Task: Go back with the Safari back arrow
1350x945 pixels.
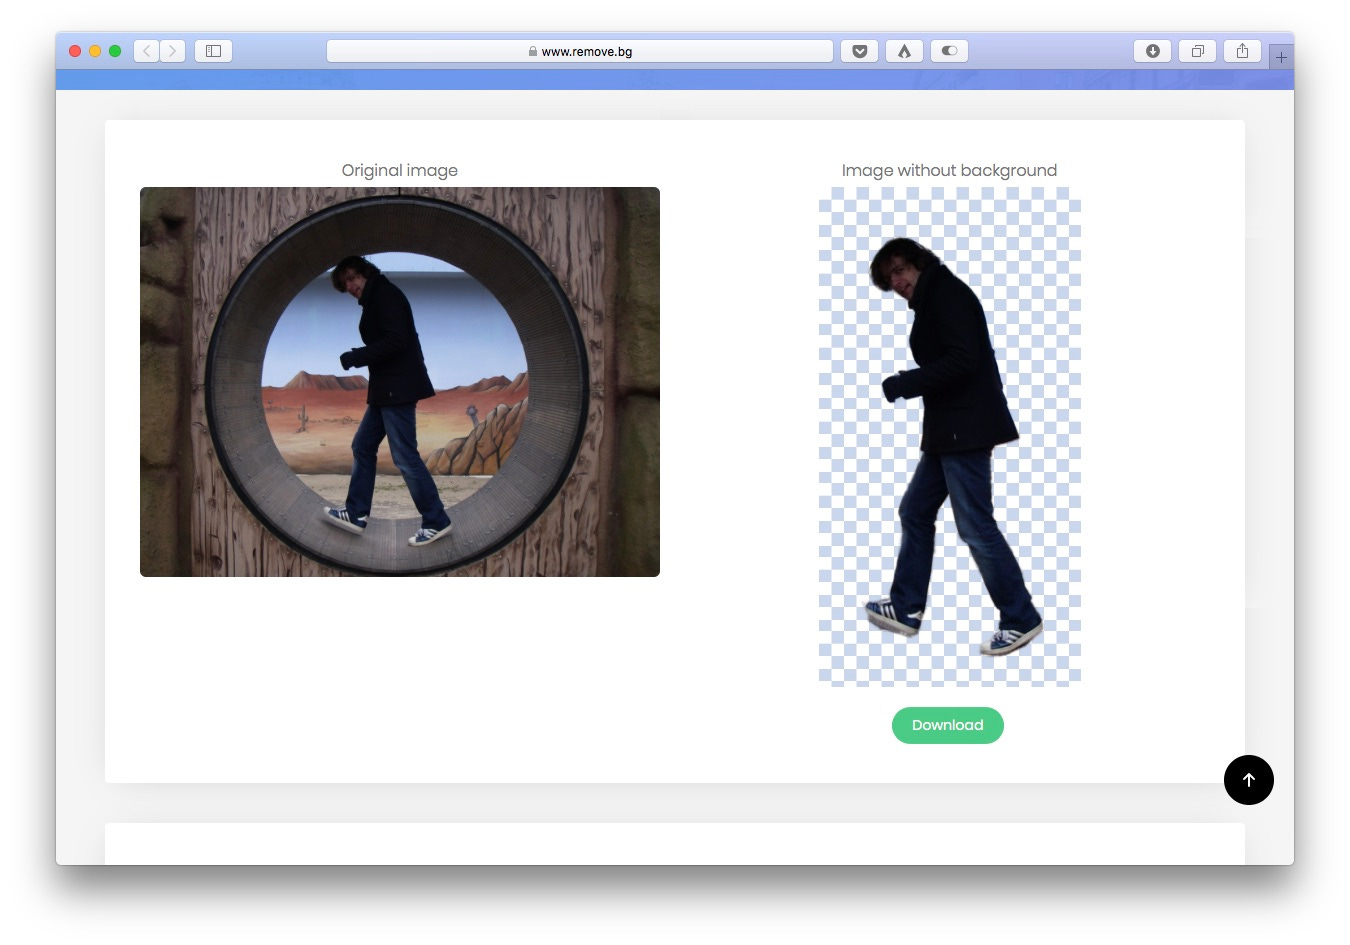Action: (x=147, y=51)
